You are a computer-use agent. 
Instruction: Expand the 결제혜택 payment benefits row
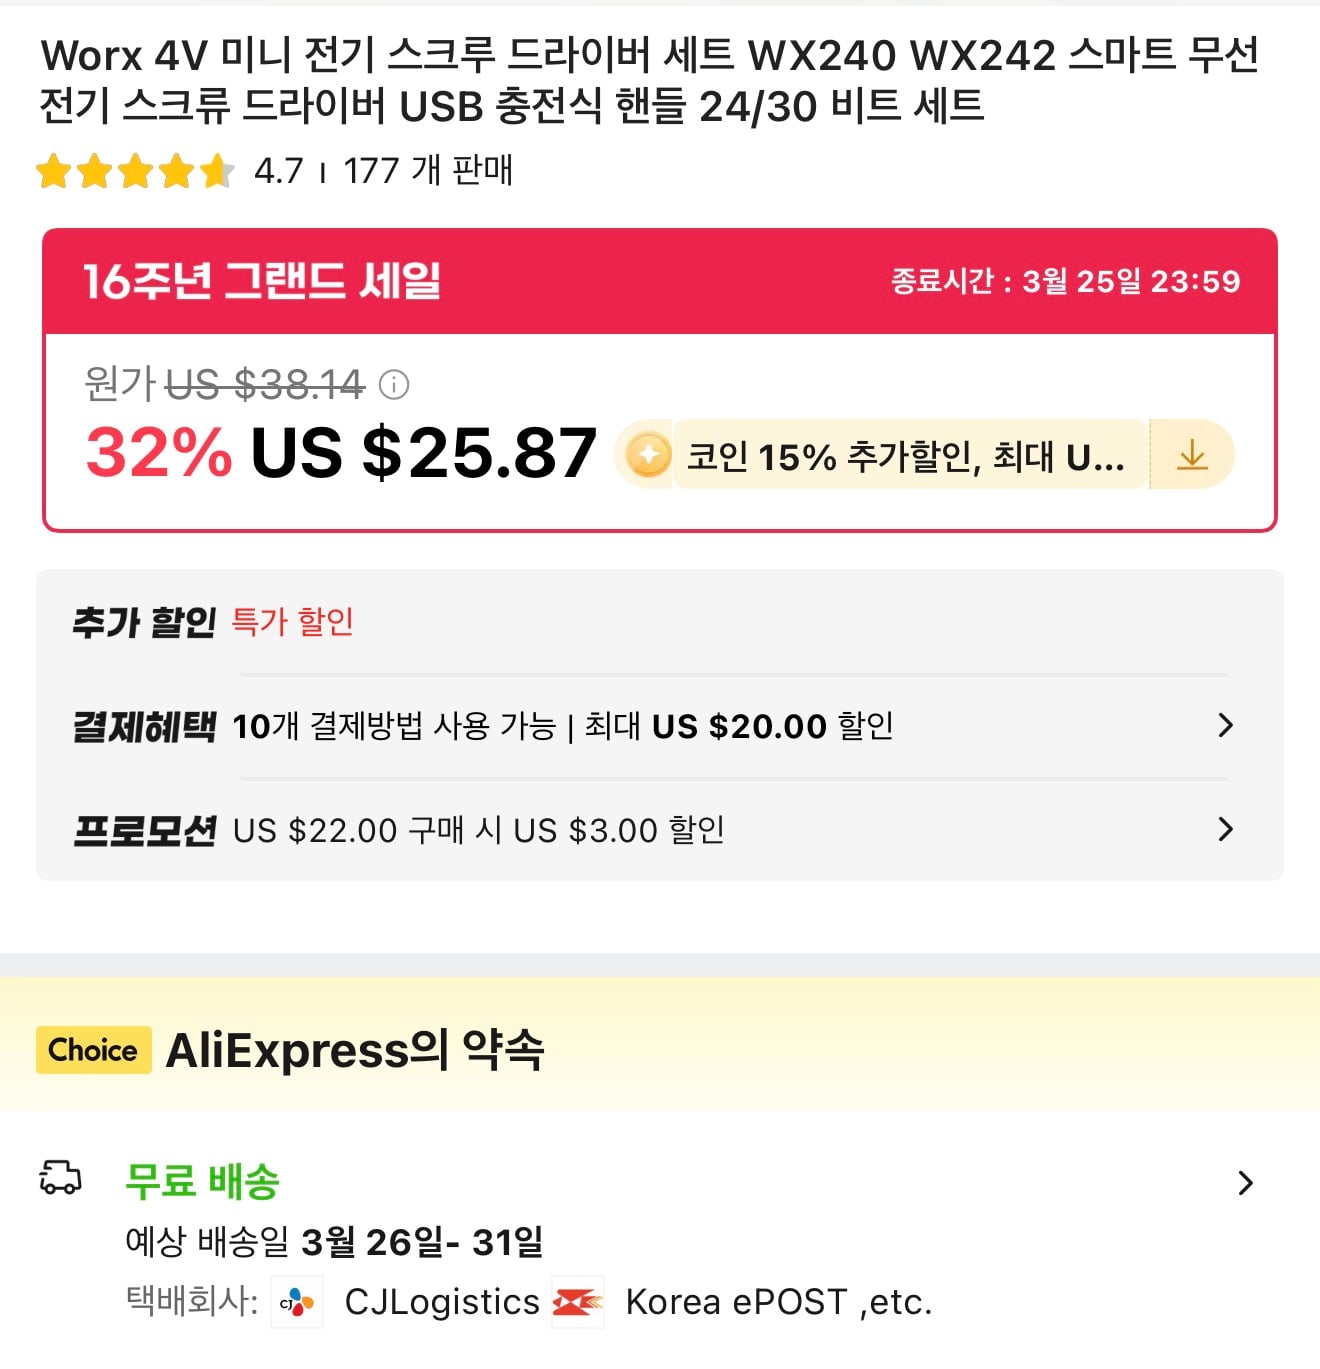point(1226,725)
